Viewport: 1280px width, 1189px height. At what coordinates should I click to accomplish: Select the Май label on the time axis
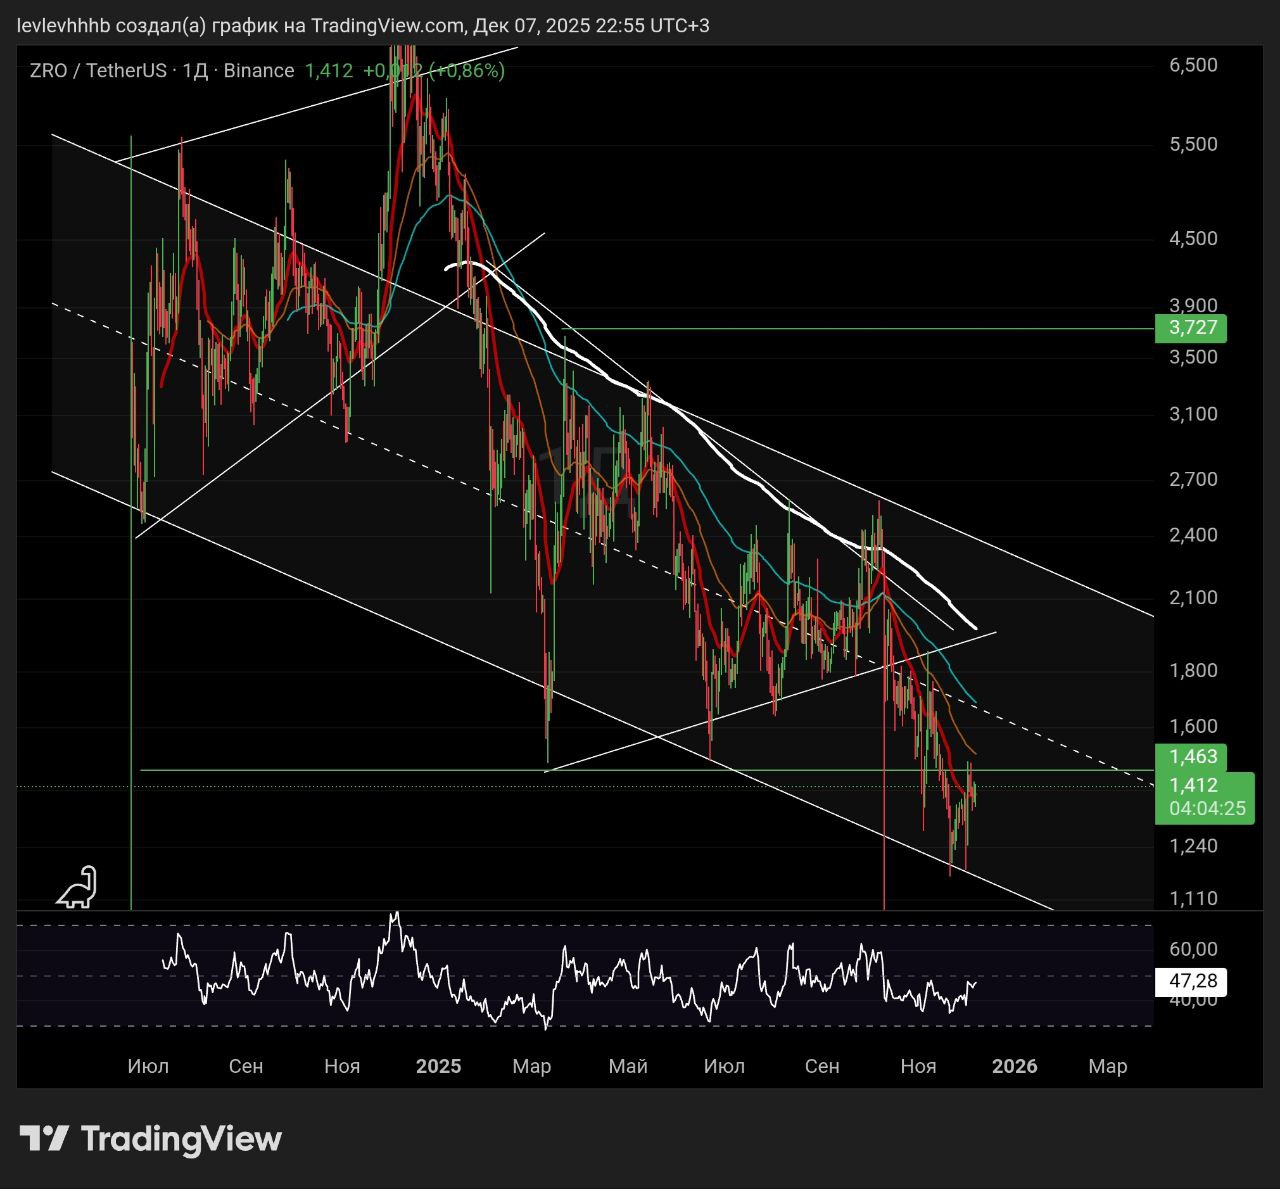(628, 1066)
